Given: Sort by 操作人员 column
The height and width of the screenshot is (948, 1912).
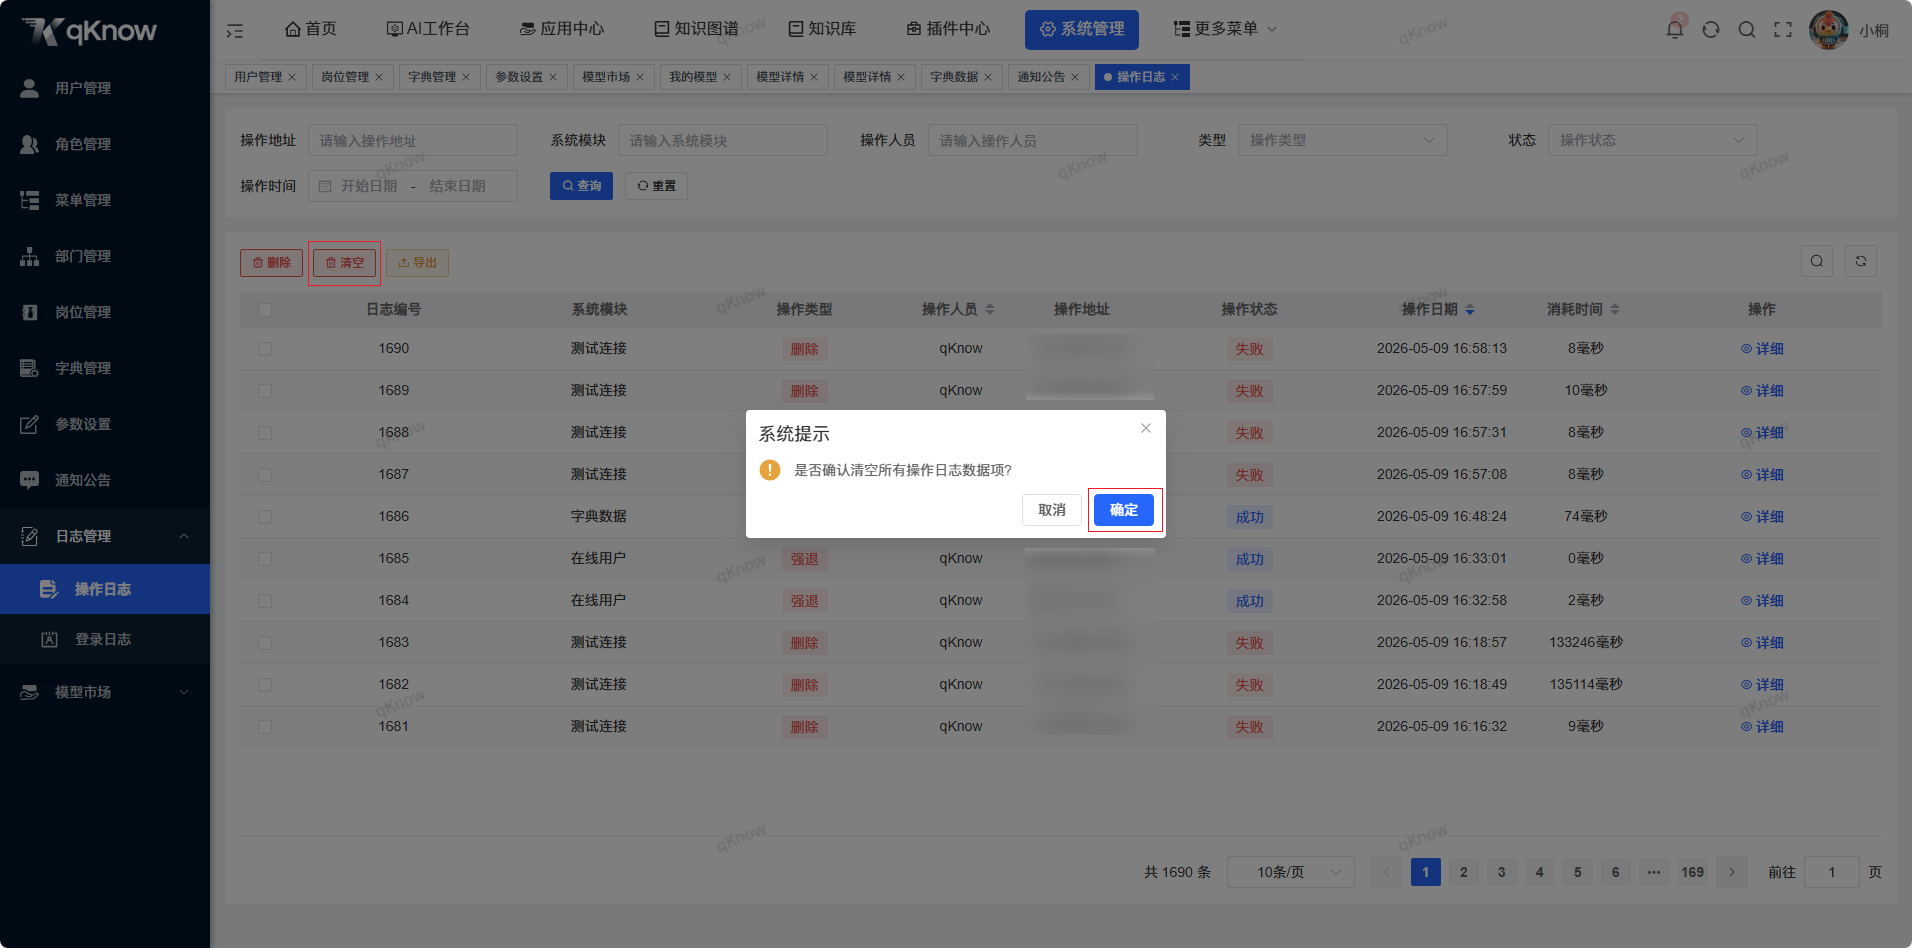Looking at the screenshot, I should [x=990, y=309].
